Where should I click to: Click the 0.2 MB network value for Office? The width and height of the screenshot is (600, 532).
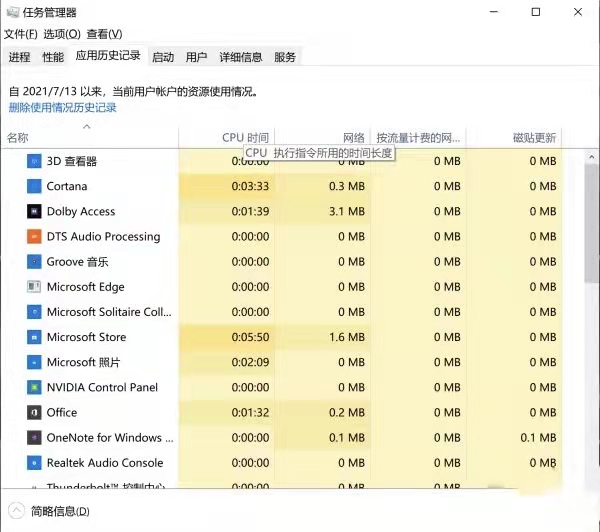click(x=347, y=413)
